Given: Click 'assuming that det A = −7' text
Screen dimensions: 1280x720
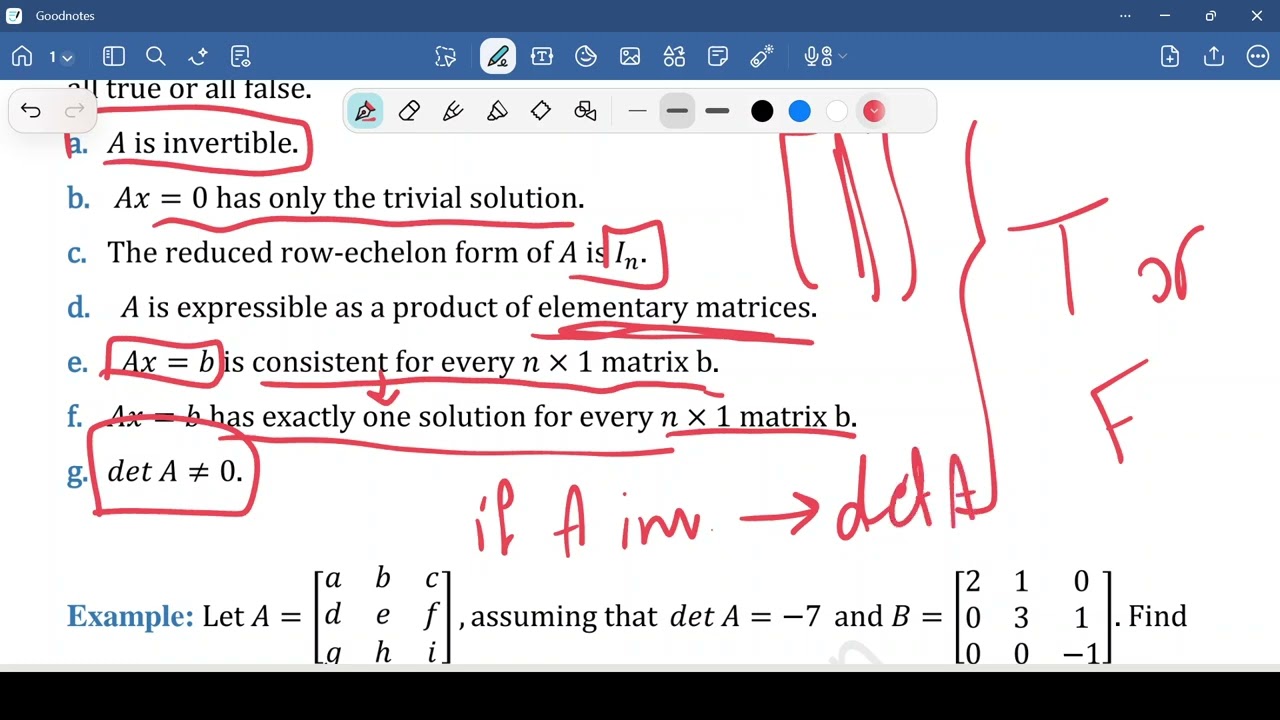Looking at the screenshot, I should 646,616.
